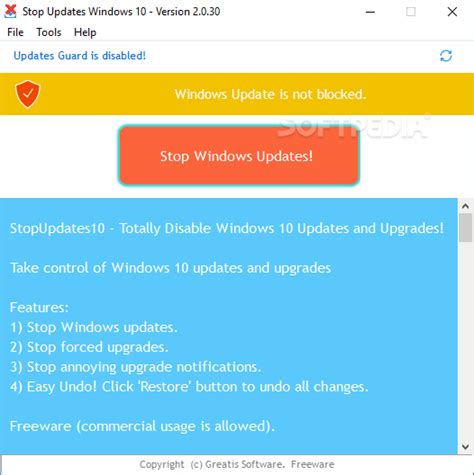
Task: Minimize the Stop Updates window
Action: pos(370,12)
